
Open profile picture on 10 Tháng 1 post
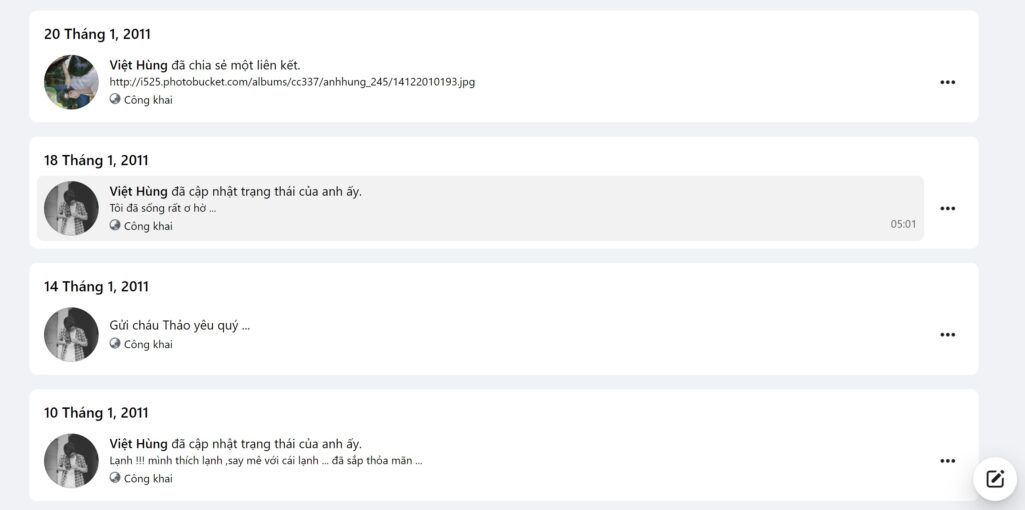pyautogui.click(x=71, y=461)
